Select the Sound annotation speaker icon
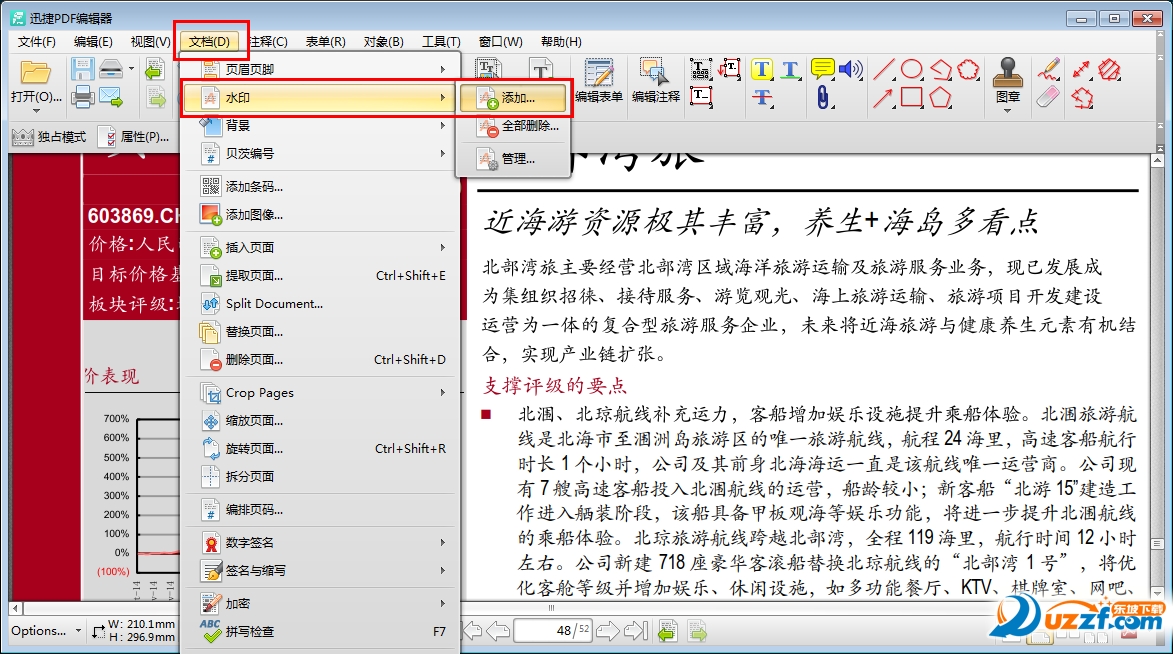 (851, 70)
